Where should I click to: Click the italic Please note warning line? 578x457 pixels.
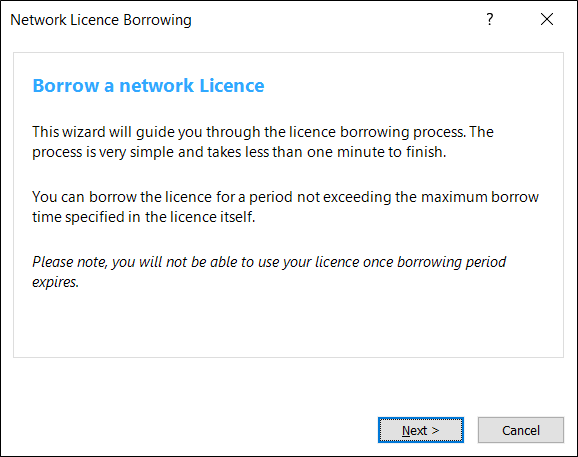point(269,262)
